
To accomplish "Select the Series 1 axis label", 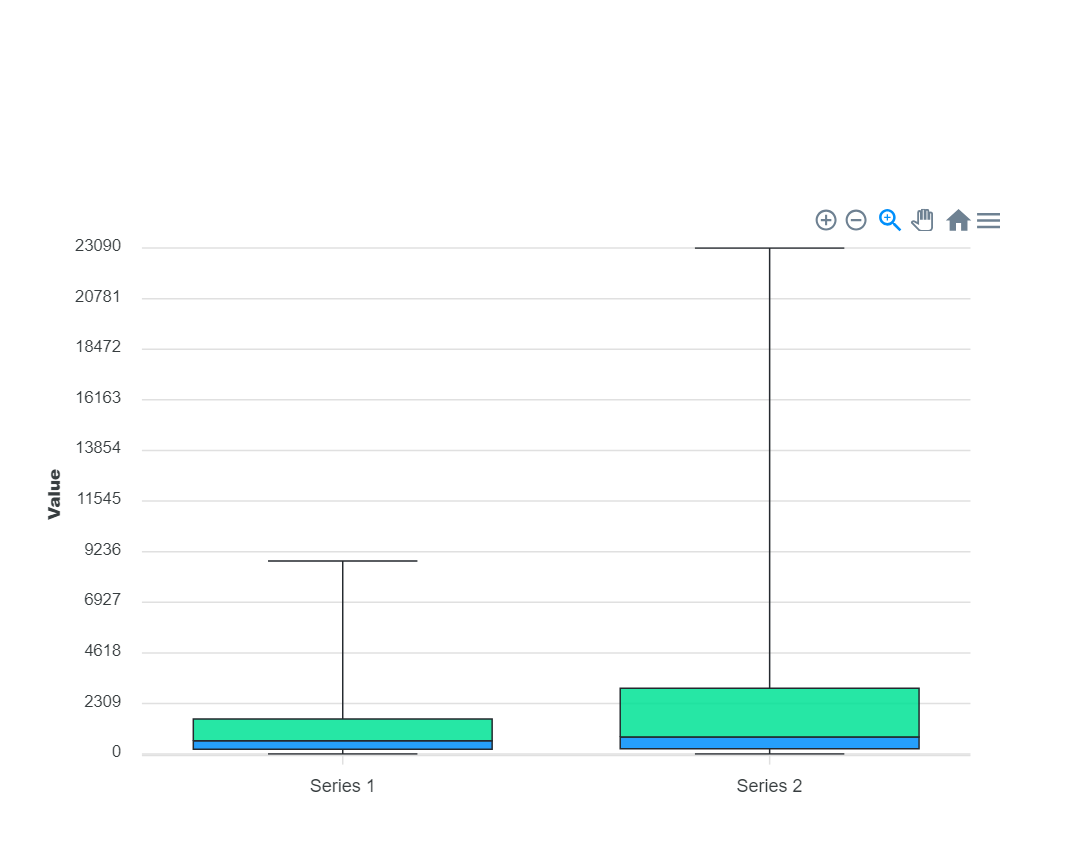I will (x=342, y=786).
